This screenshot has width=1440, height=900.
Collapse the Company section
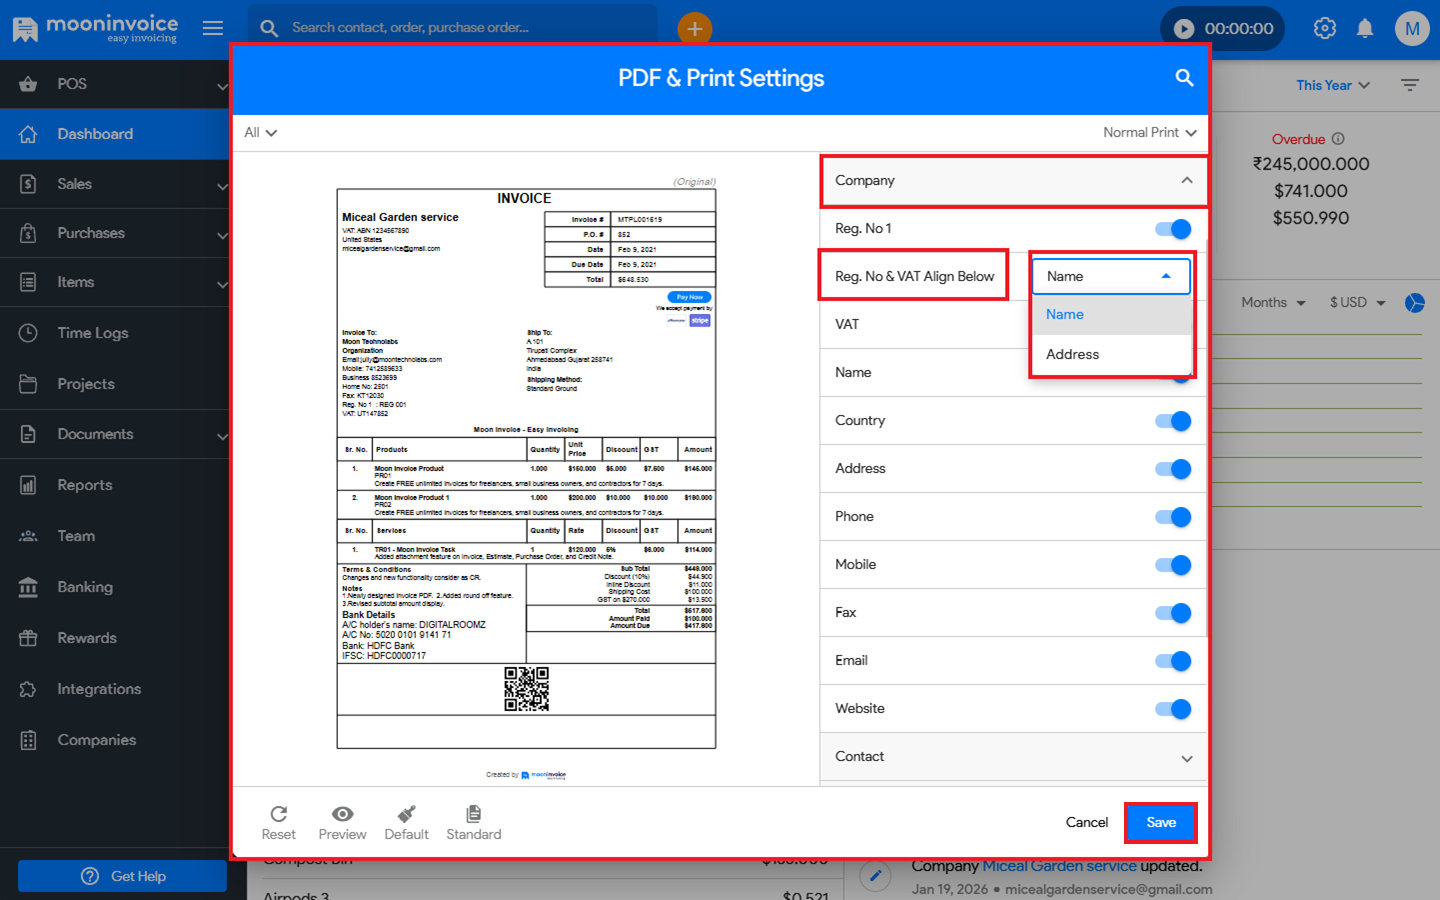point(1186,181)
